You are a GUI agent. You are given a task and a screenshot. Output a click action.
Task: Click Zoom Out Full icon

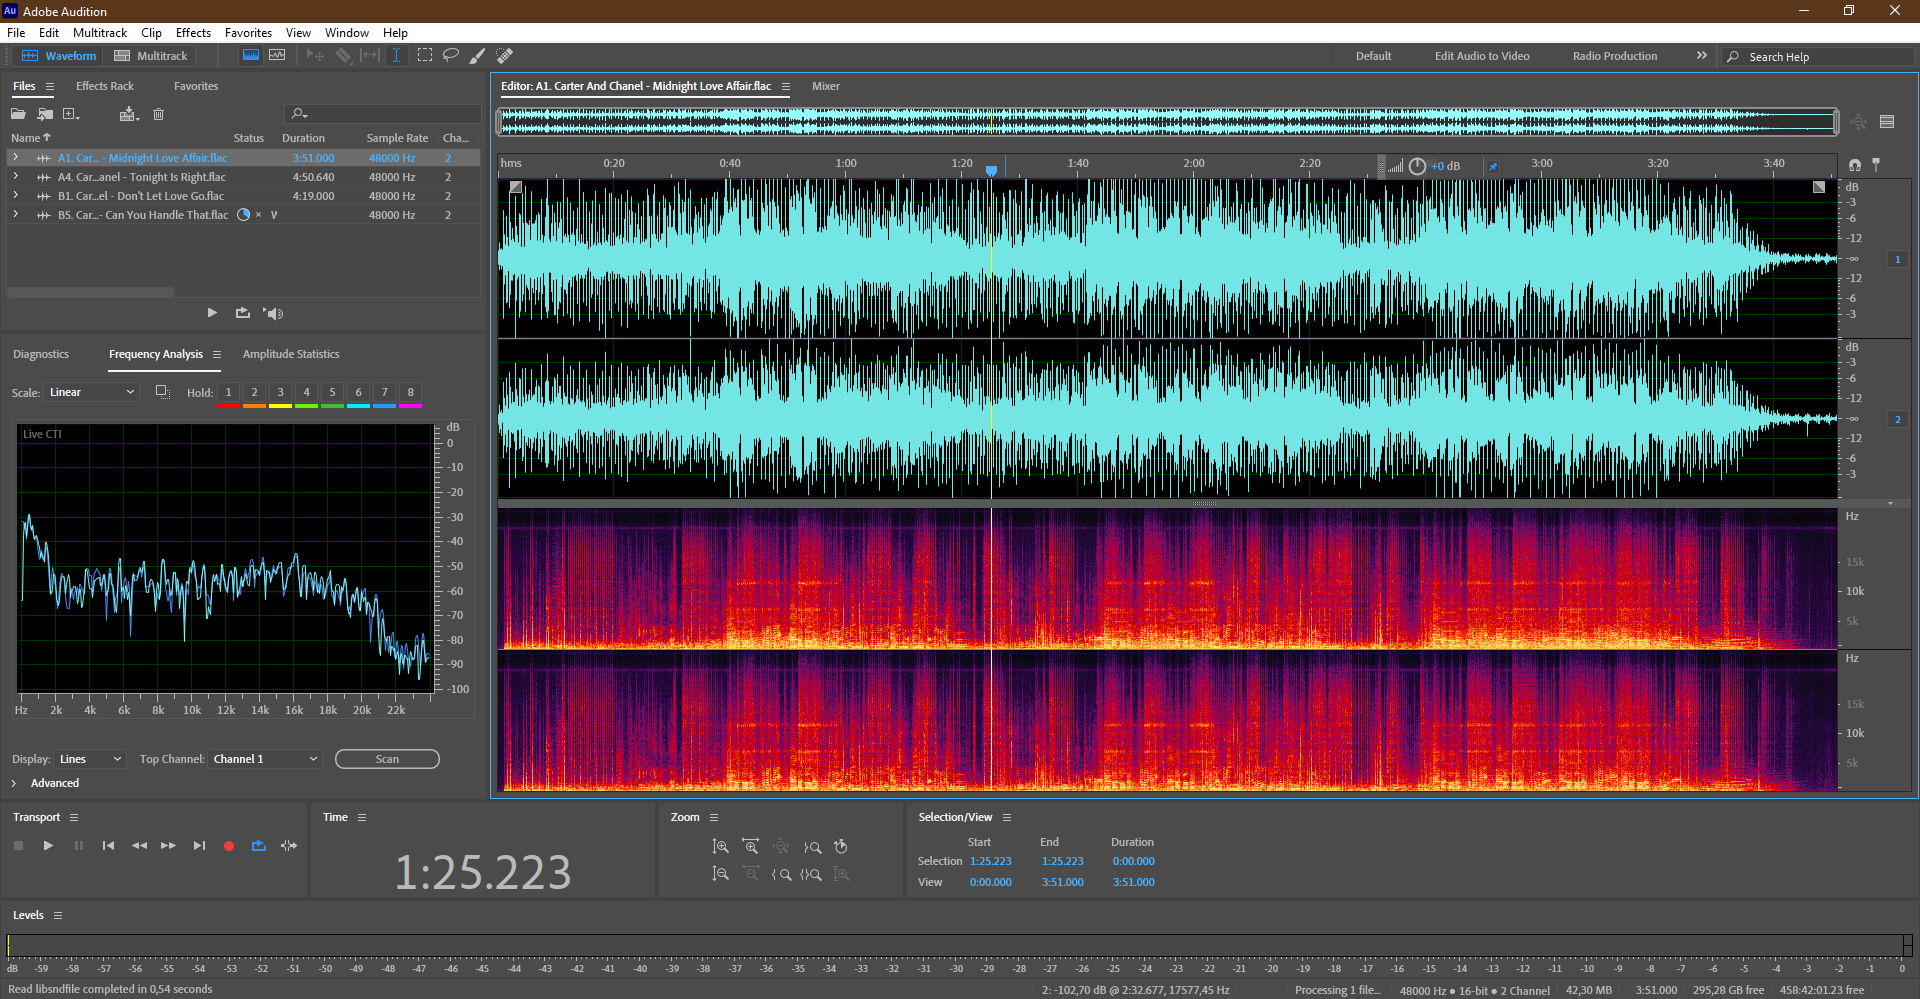pos(781,847)
